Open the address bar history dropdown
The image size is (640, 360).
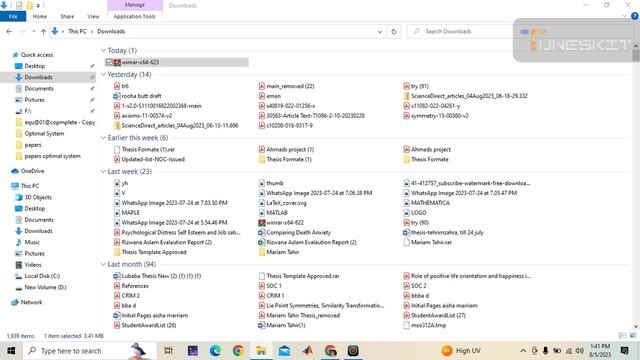(x=380, y=31)
